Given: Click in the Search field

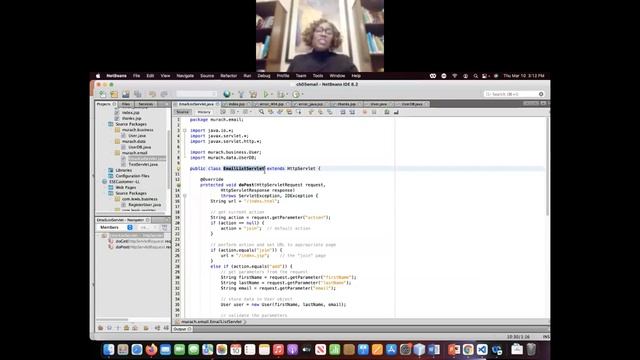Looking at the screenshot, I should click(x=513, y=94).
